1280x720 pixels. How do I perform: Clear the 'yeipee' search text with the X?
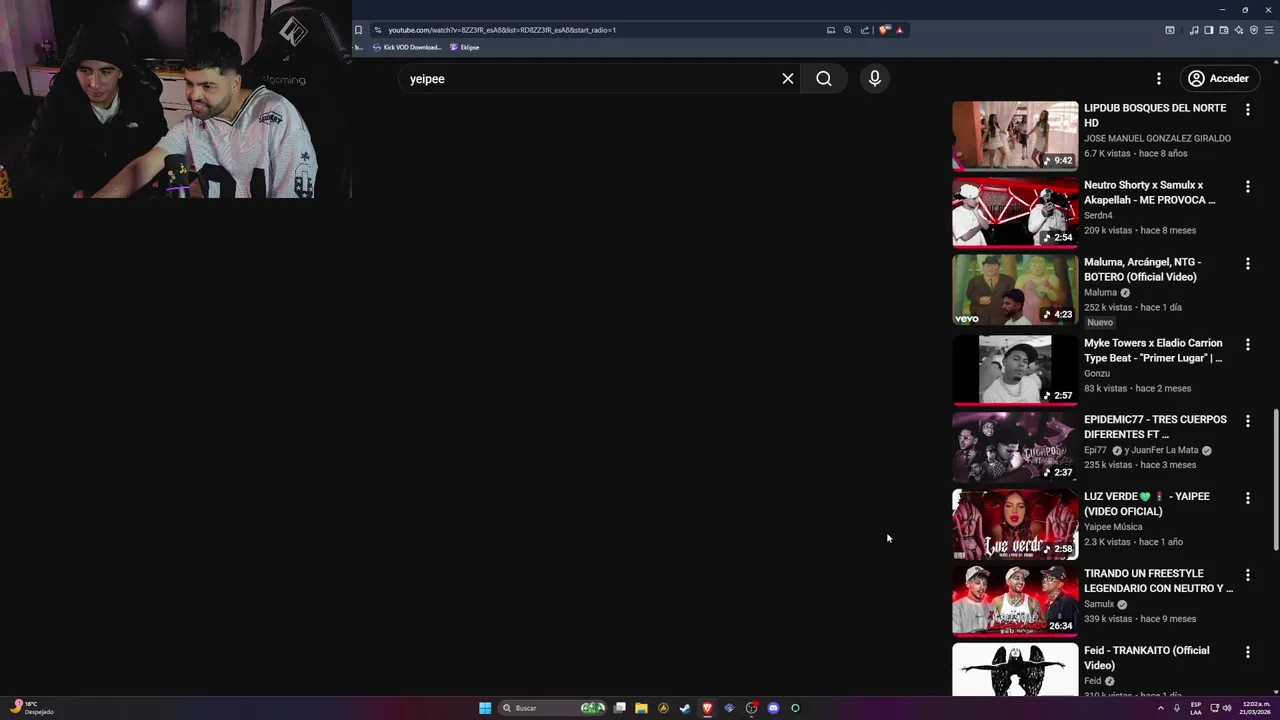pyautogui.click(x=788, y=78)
